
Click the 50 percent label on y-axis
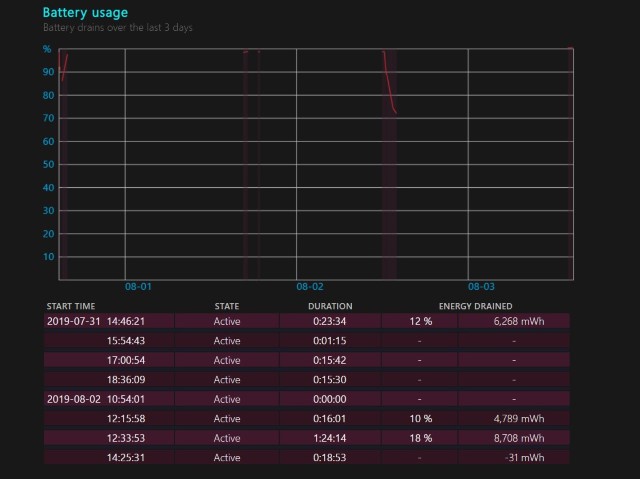[x=47, y=164]
